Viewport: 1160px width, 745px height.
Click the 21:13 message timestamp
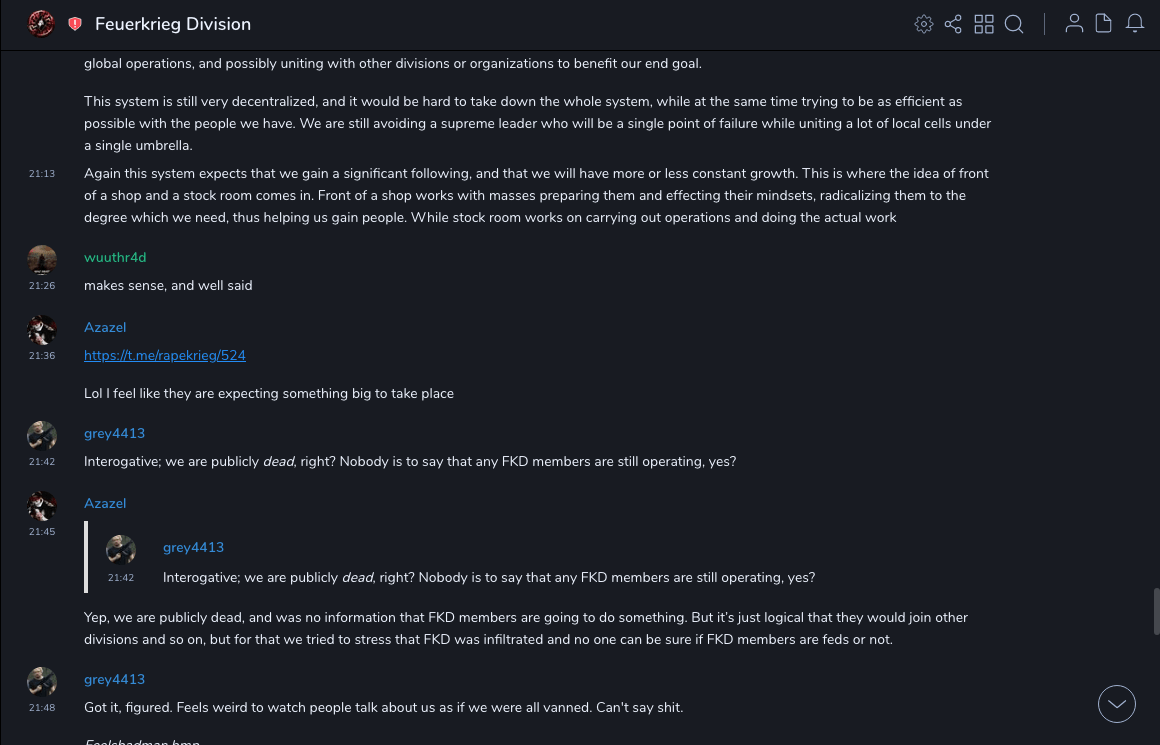[42, 174]
